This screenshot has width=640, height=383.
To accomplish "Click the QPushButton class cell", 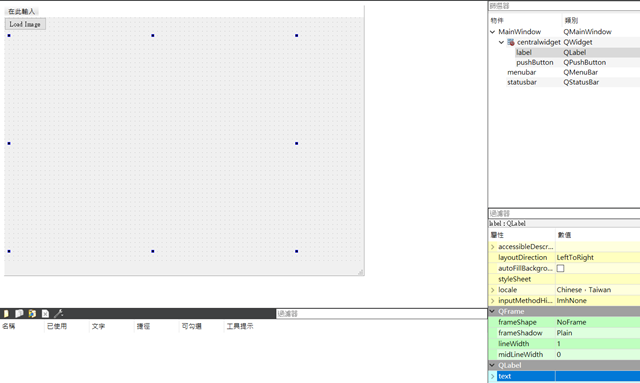I will click(584, 62).
